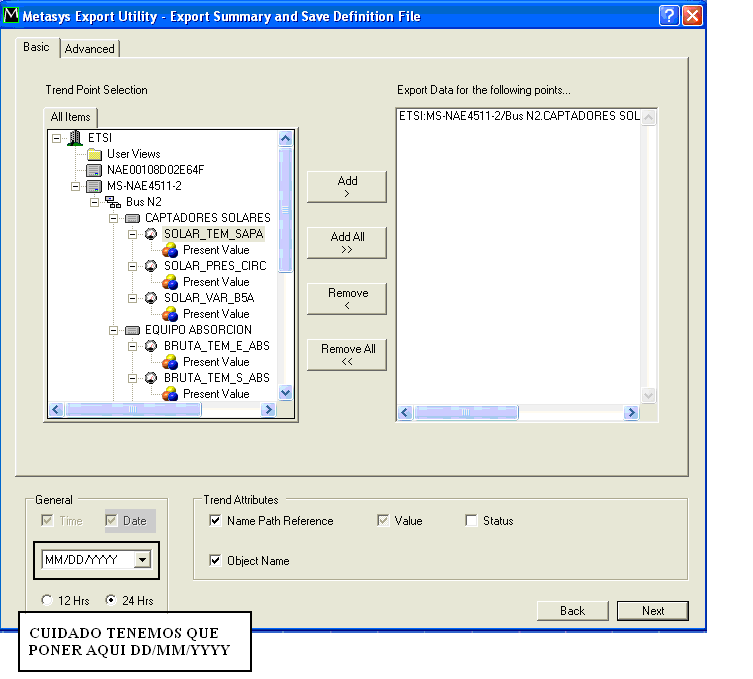This screenshot has width=753, height=679.
Task: Collapse the SOLAR_PRES_CIRC node
Action: 133,267
